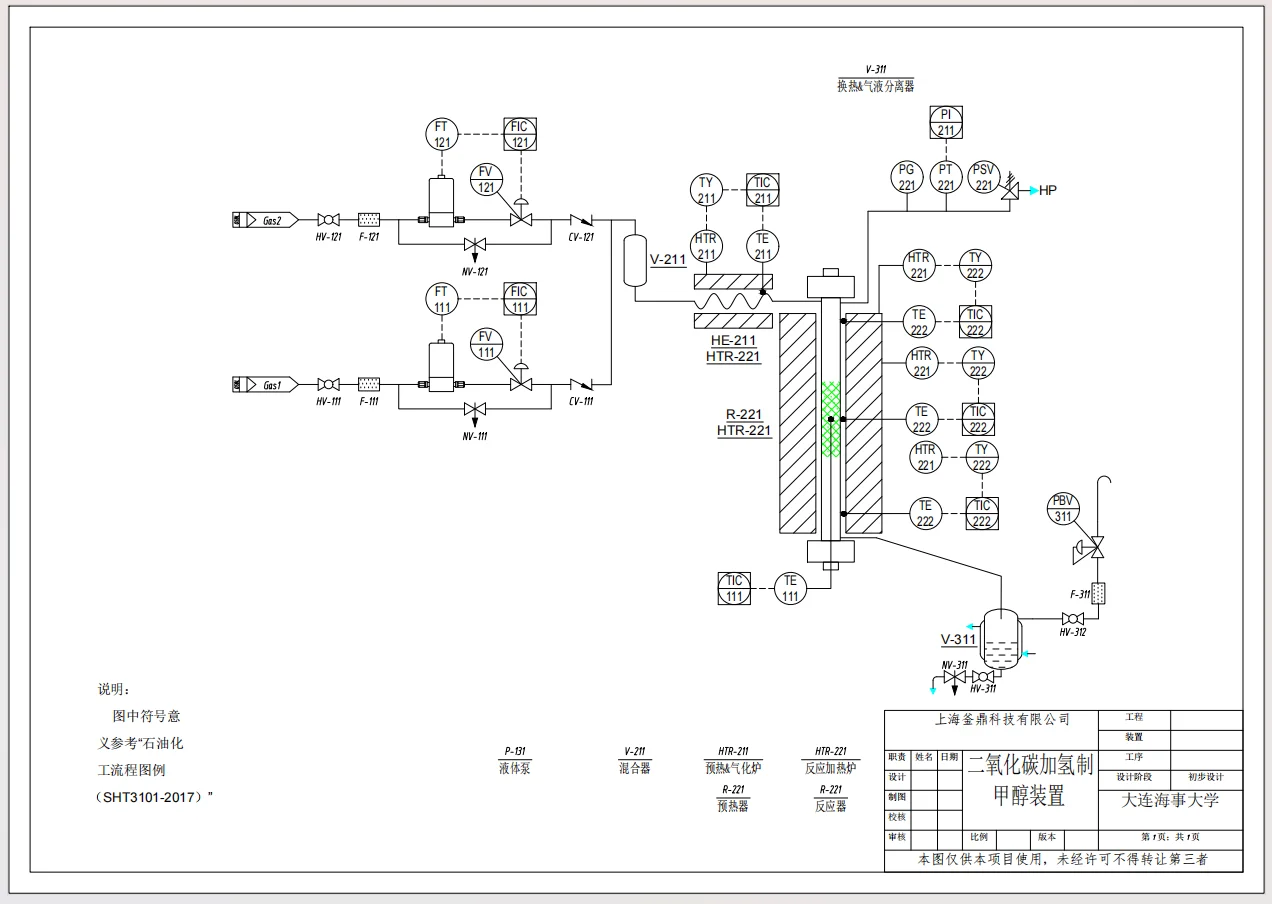Select the NV-311 valve label
This screenshot has height=904, width=1272.
[955, 665]
